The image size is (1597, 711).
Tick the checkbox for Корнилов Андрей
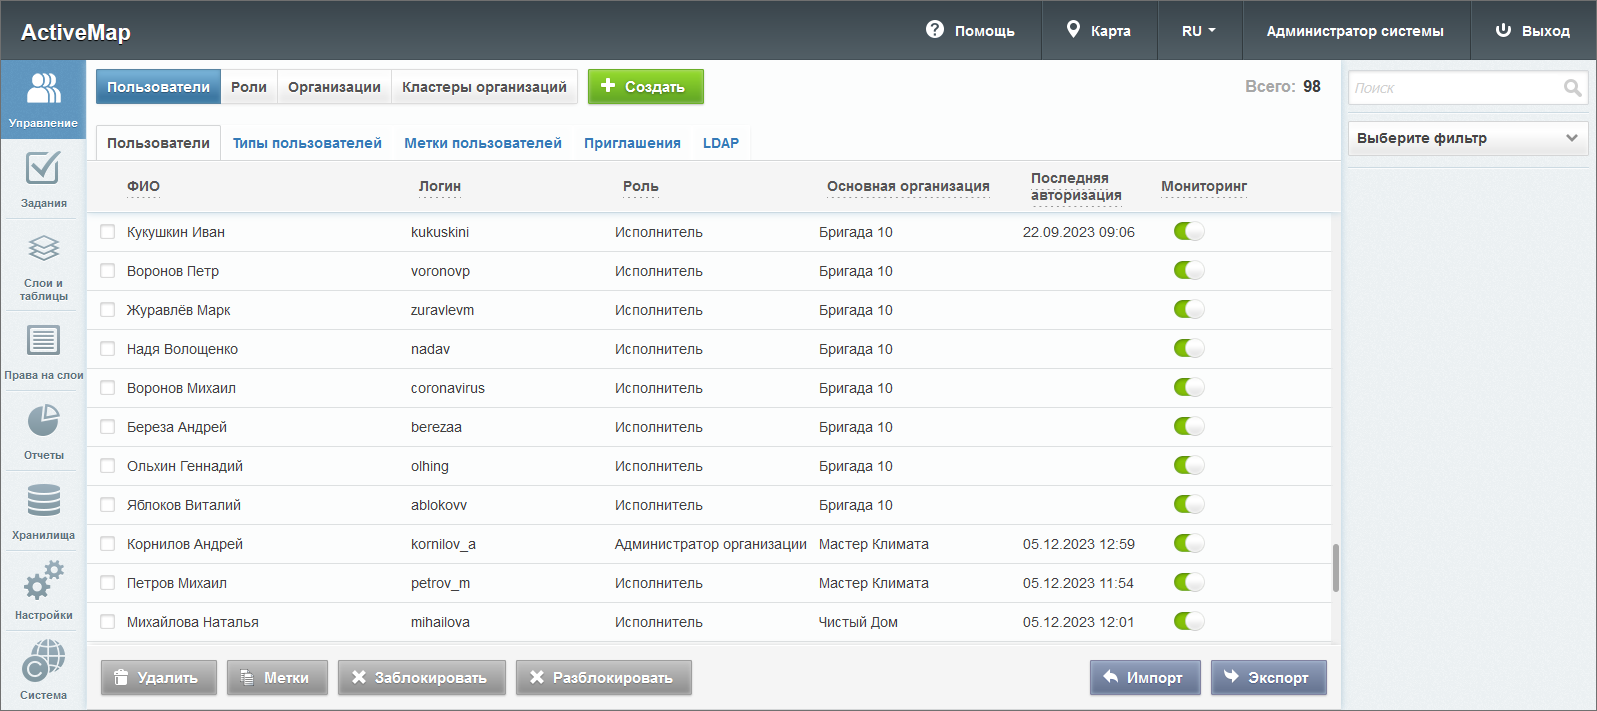point(108,544)
